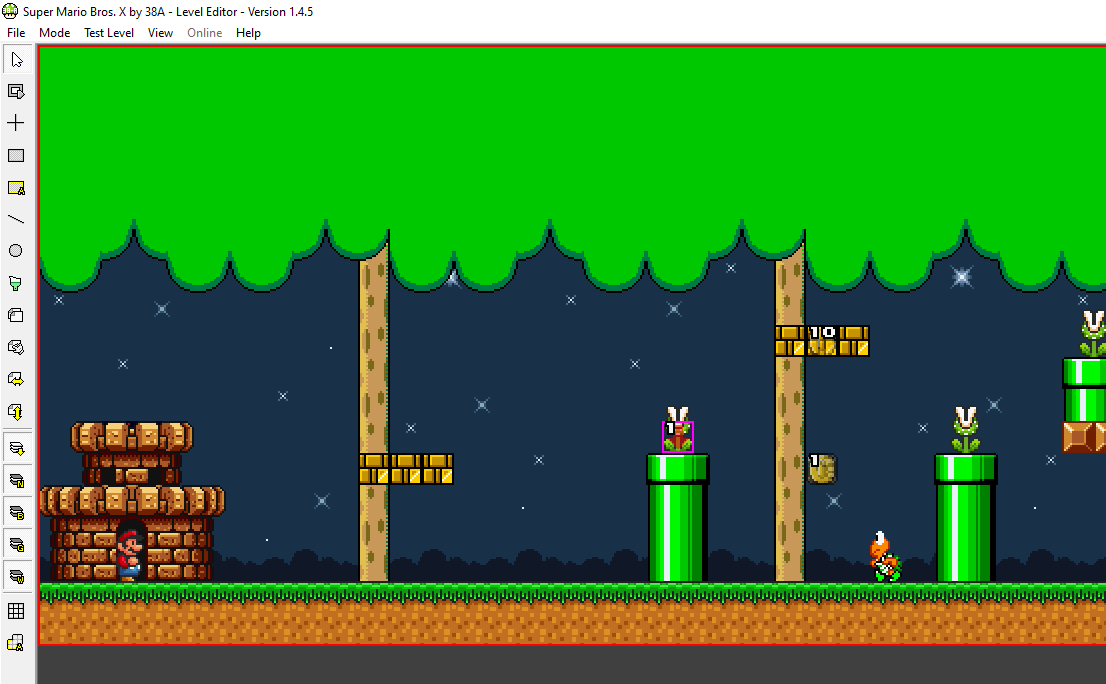
Task: Open the View menu
Action: (x=160, y=32)
